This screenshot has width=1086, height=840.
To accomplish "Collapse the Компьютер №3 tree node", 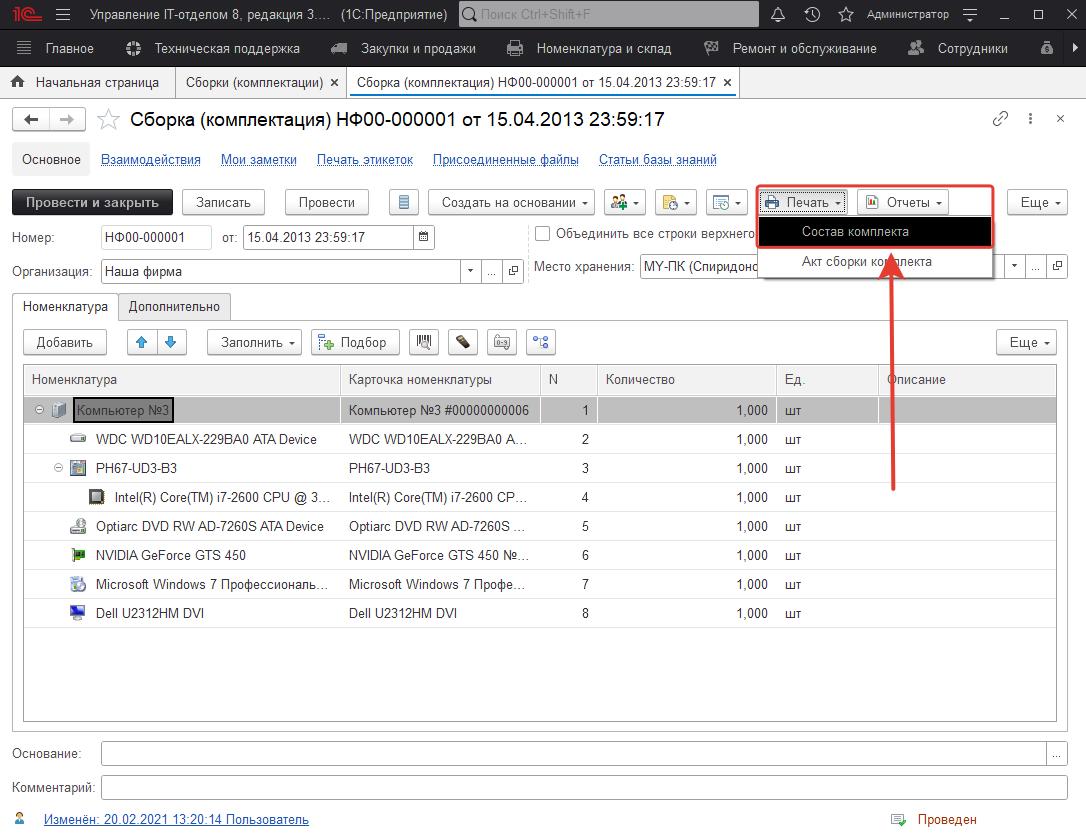I will [40, 410].
